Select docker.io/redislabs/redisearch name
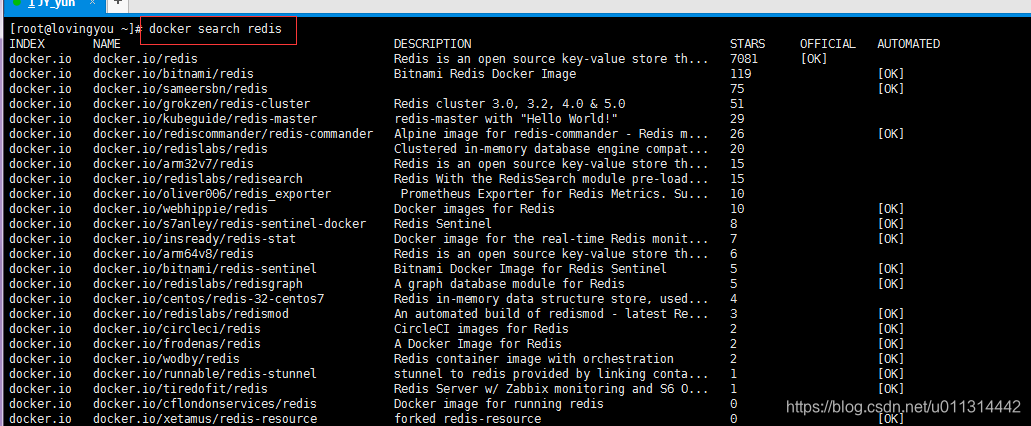 coord(198,179)
